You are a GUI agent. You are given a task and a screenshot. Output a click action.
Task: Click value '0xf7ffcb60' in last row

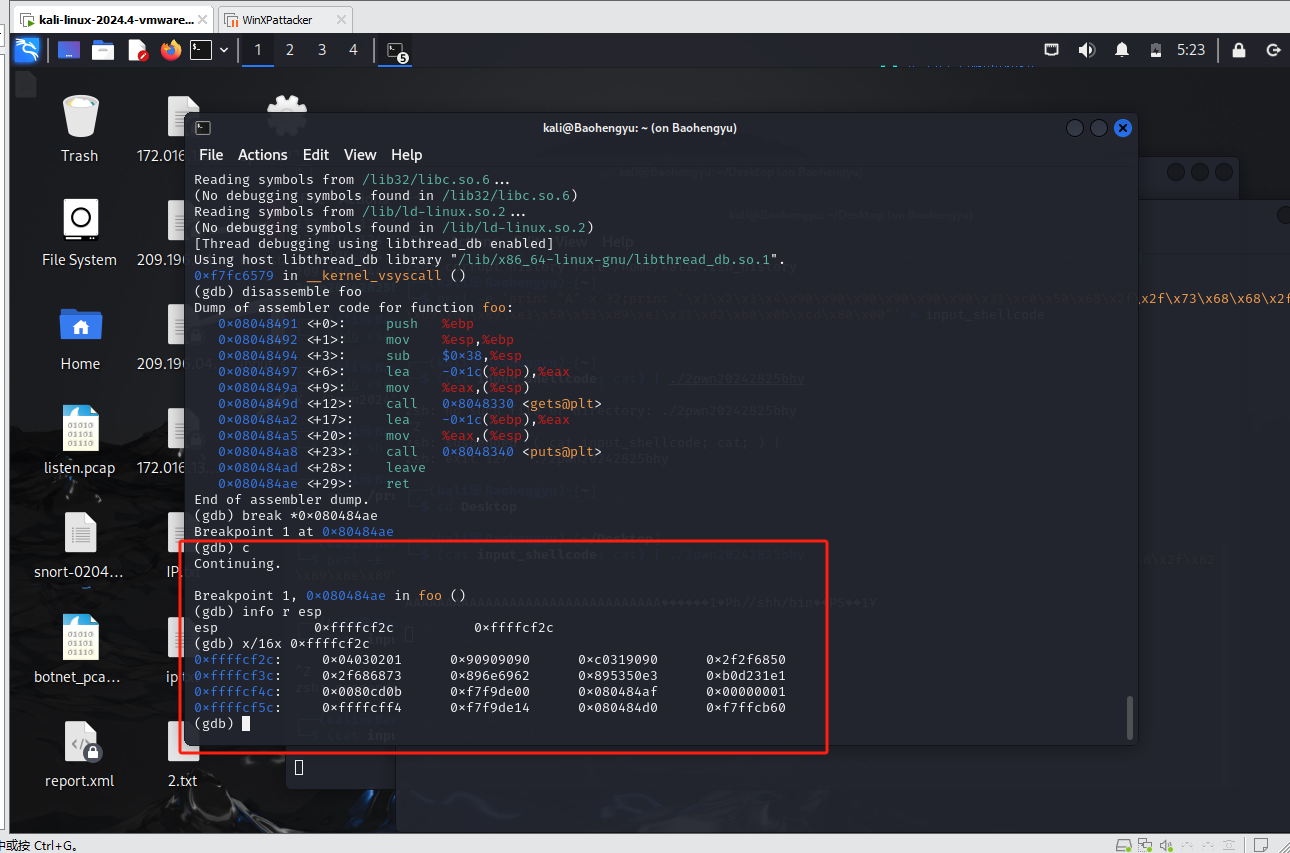click(x=746, y=707)
